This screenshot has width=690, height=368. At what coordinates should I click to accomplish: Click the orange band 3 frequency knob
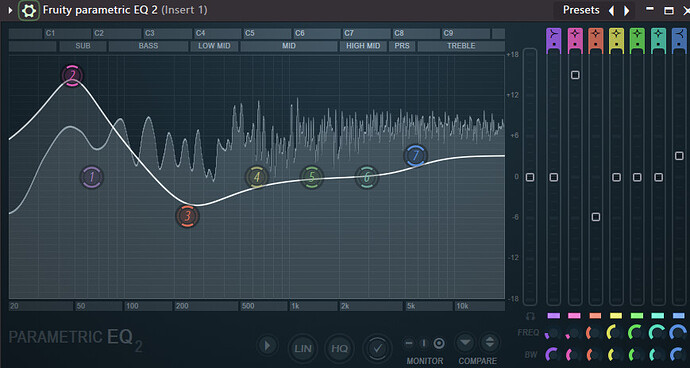click(595, 333)
